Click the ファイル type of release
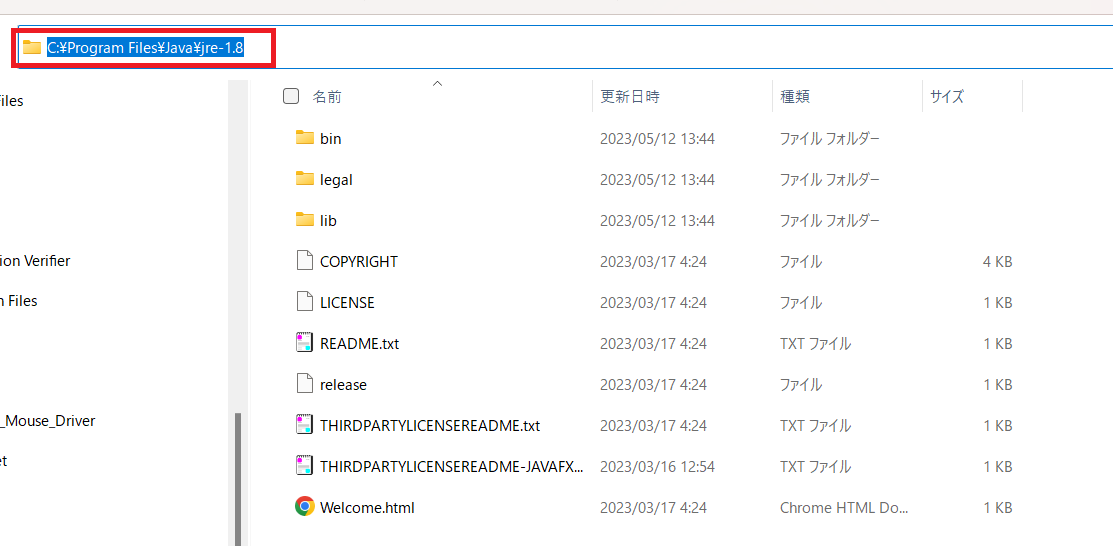The height and width of the screenshot is (546, 1113). (x=801, y=385)
